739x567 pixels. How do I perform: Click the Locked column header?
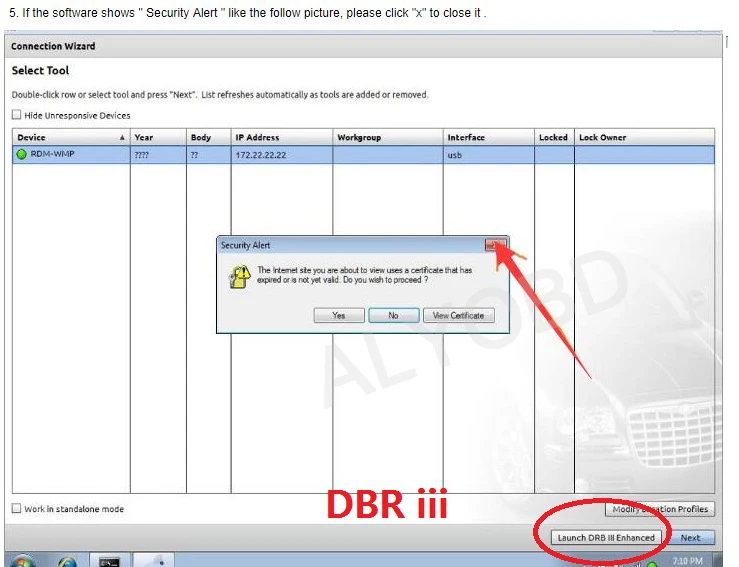point(554,137)
